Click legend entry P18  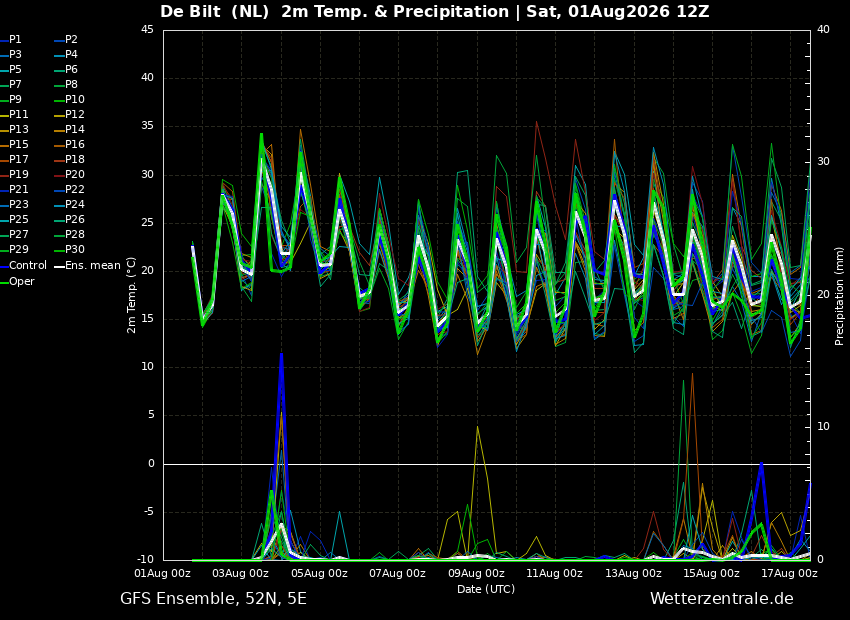pyautogui.click(x=70, y=160)
